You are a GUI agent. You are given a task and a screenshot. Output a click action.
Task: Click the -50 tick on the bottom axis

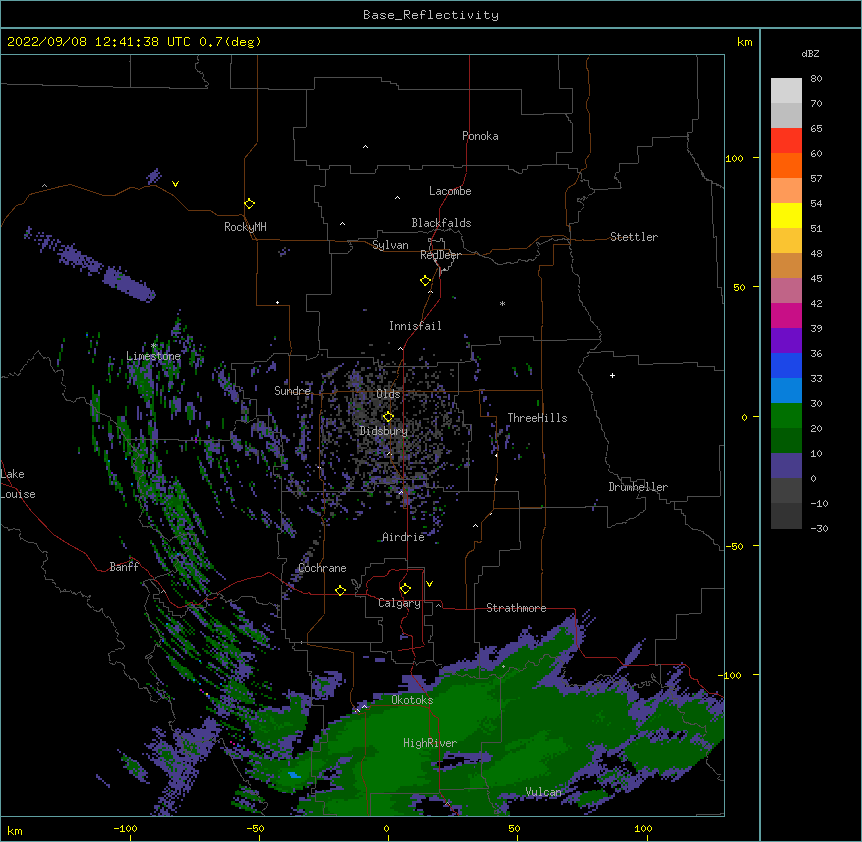[x=255, y=828]
